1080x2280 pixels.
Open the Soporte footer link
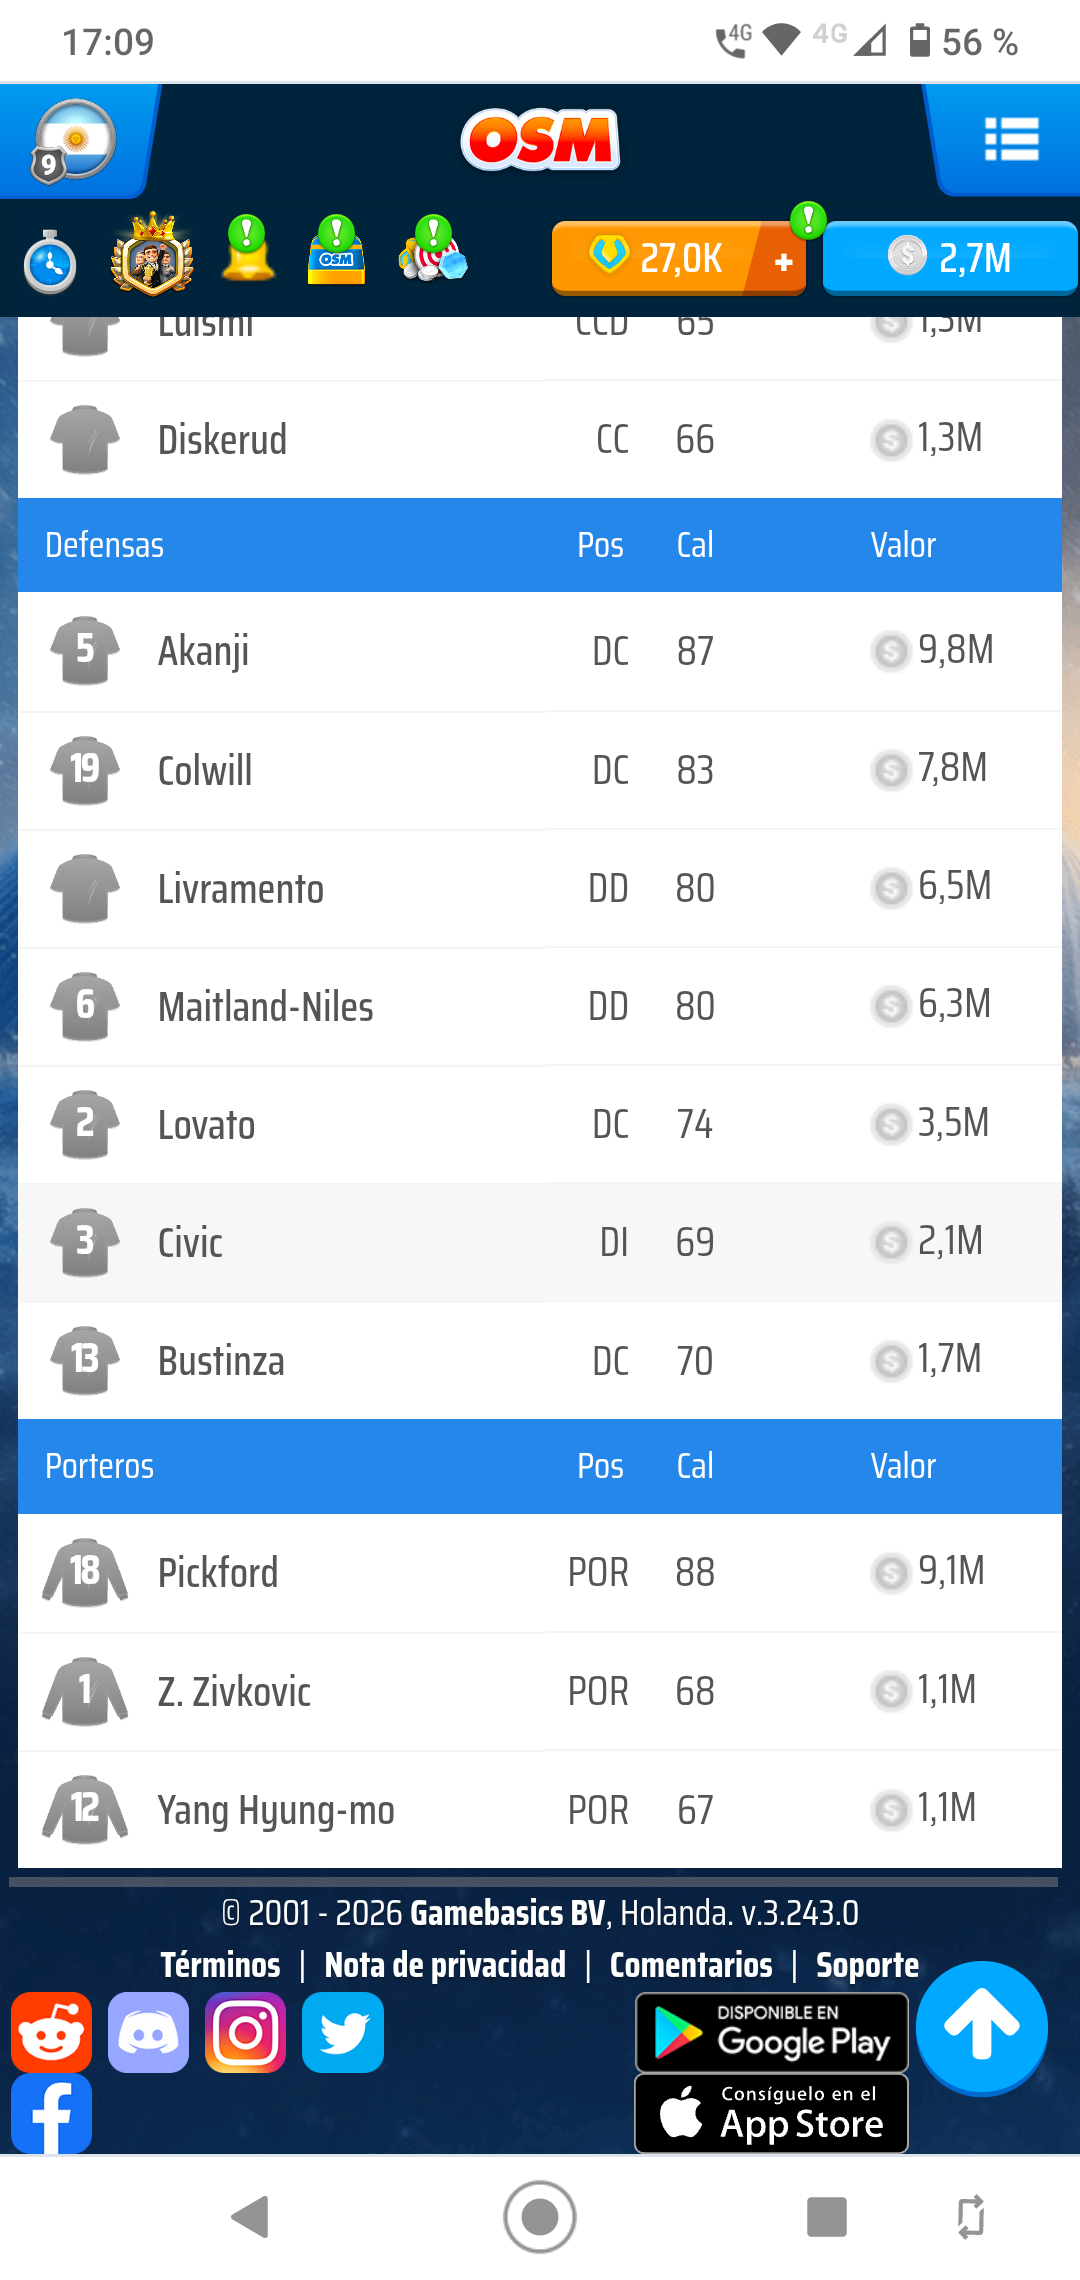867,1965
